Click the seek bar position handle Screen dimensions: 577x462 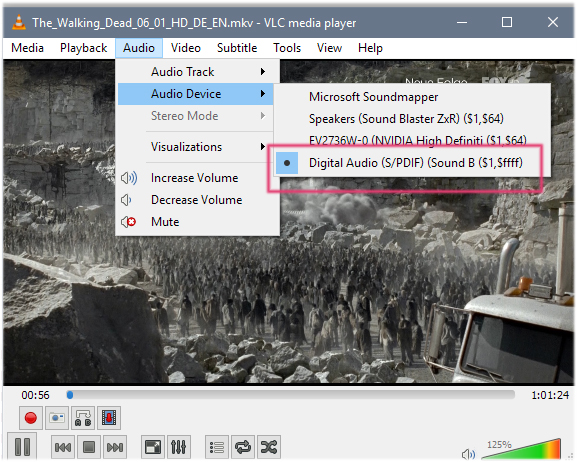[x=70, y=395]
